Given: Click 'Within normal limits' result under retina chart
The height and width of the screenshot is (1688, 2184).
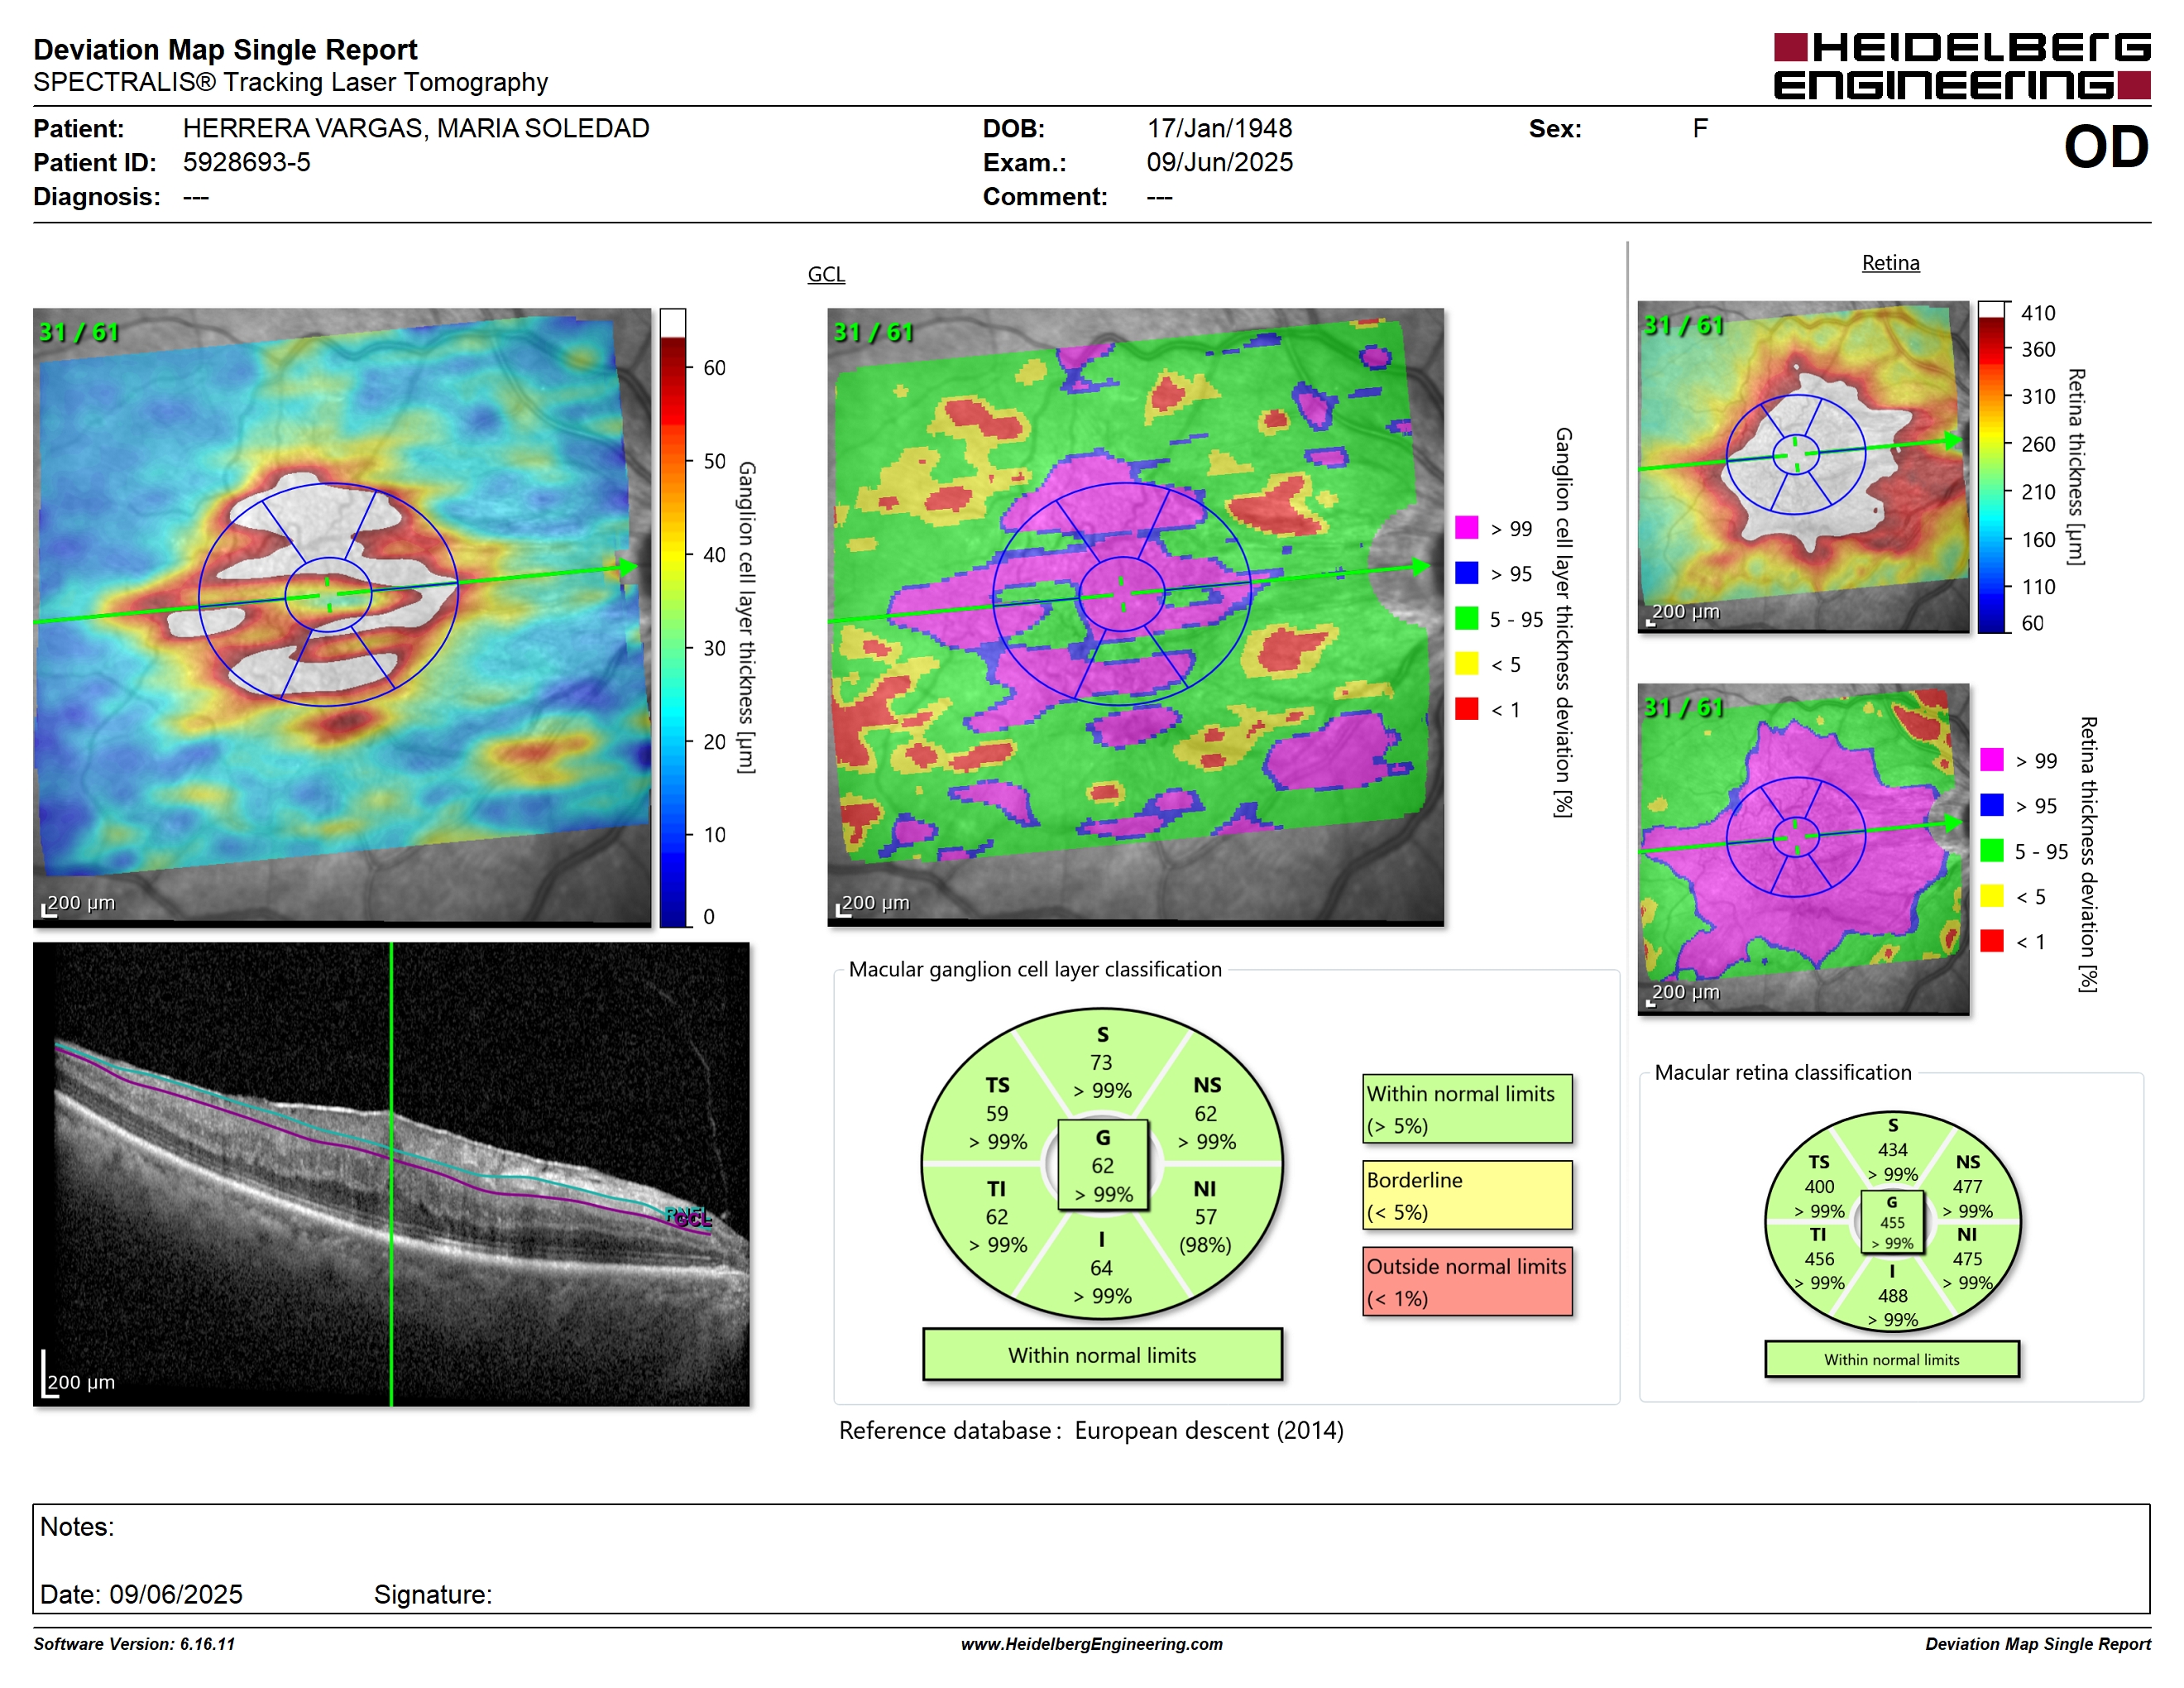Looking at the screenshot, I should 1891,1359.
